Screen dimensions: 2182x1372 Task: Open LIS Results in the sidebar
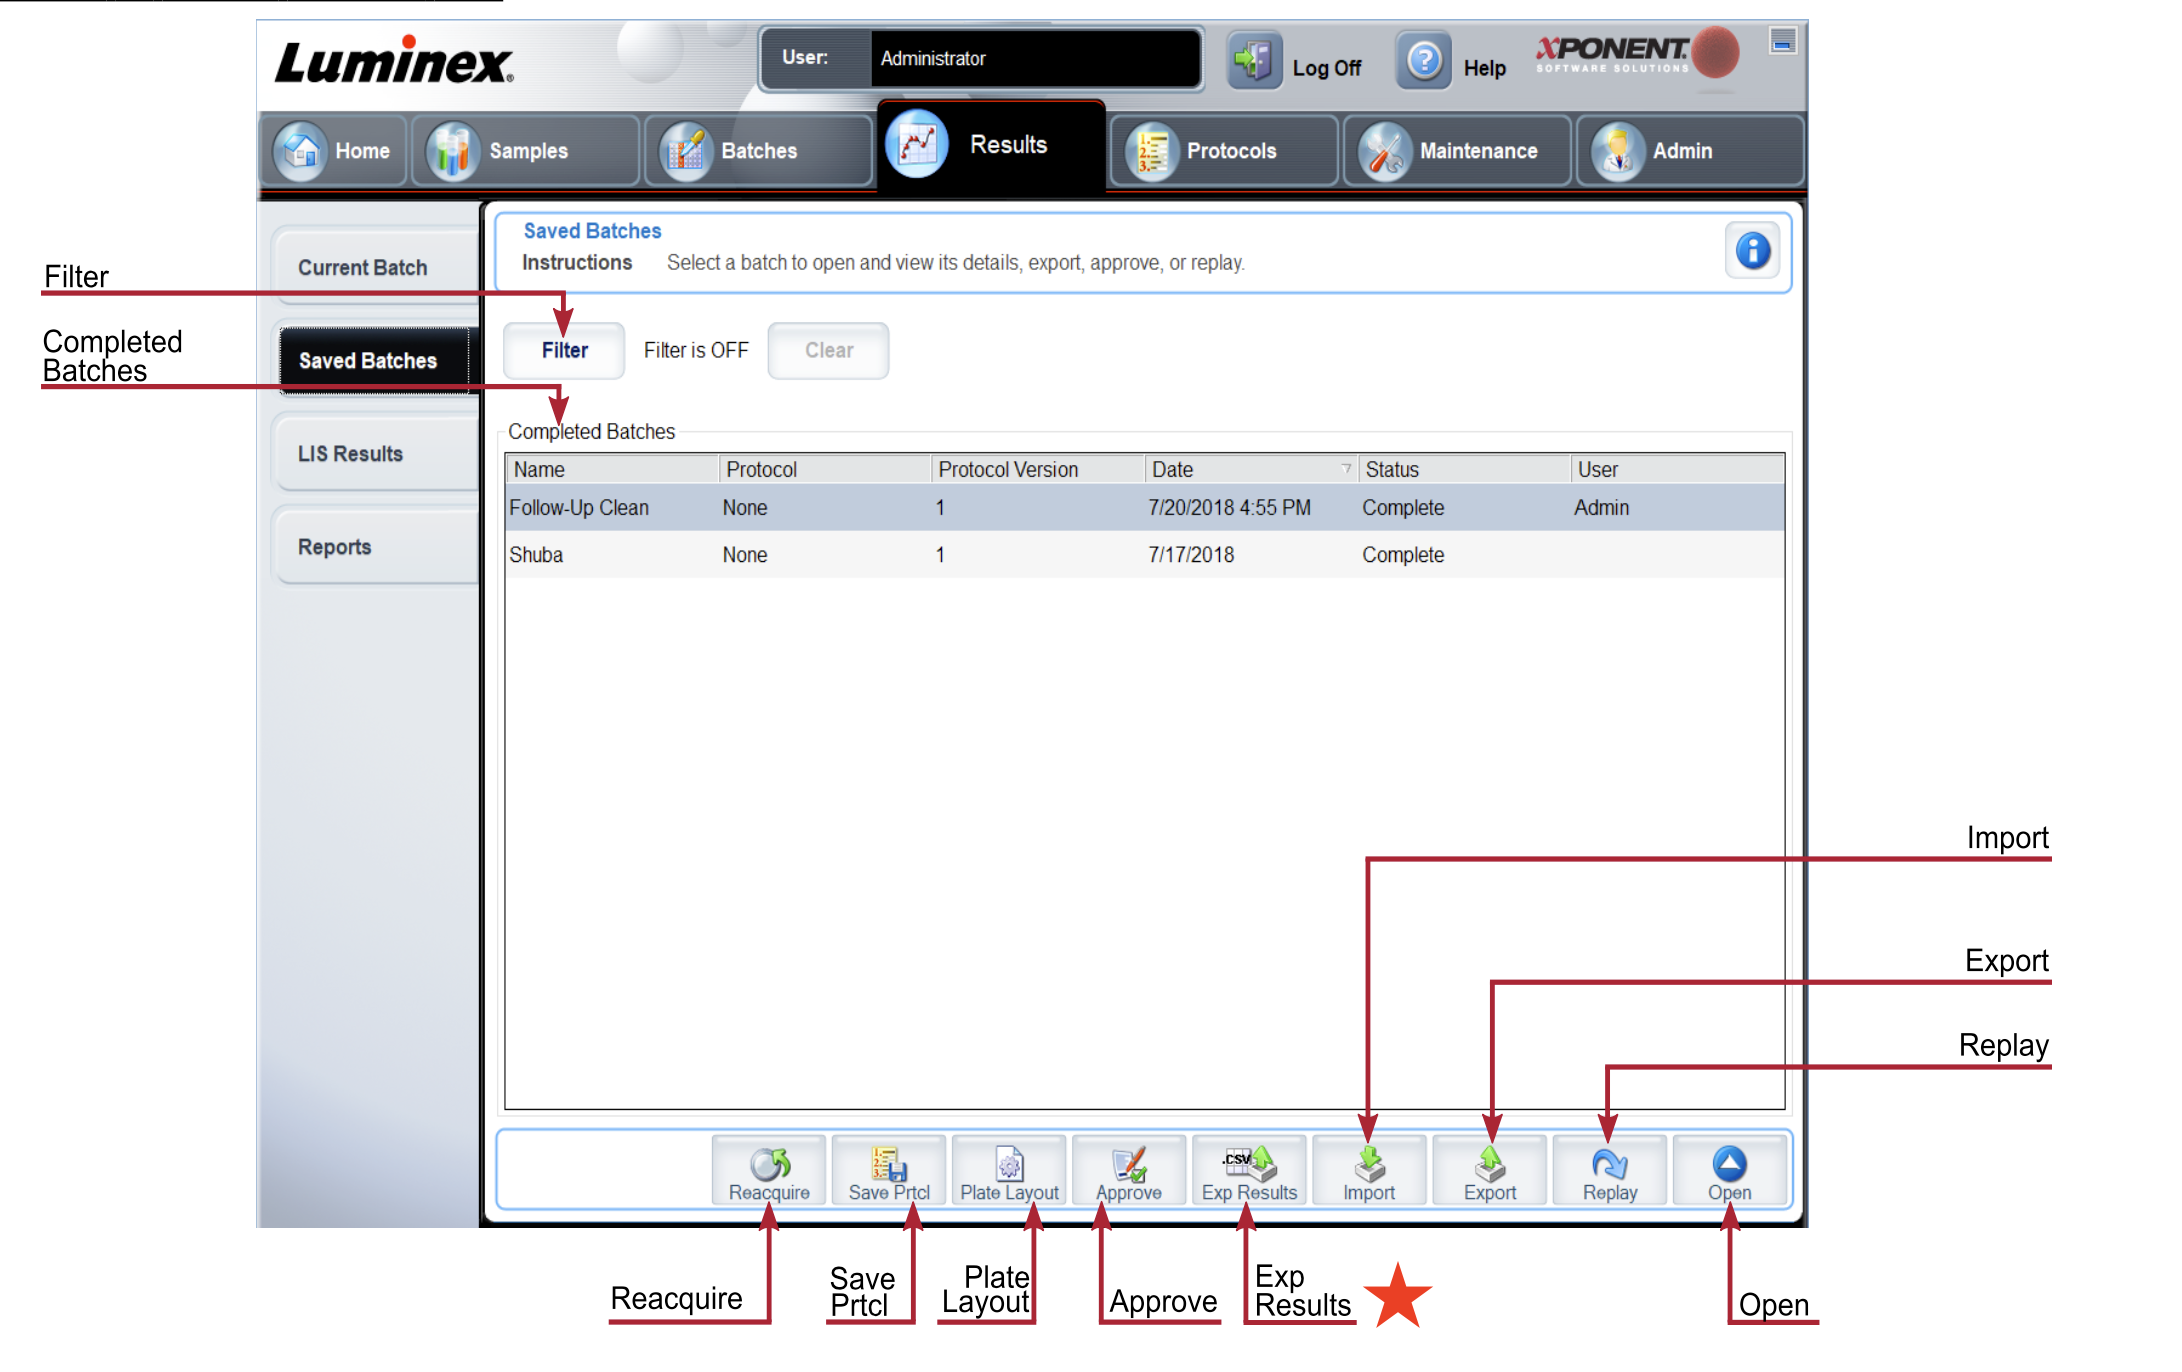pyautogui.click(x=351, y=454)
